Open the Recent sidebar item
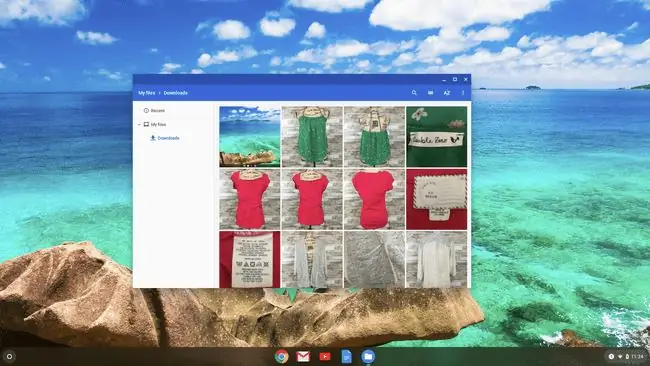The image size is (650, 366). pos(154,111)
